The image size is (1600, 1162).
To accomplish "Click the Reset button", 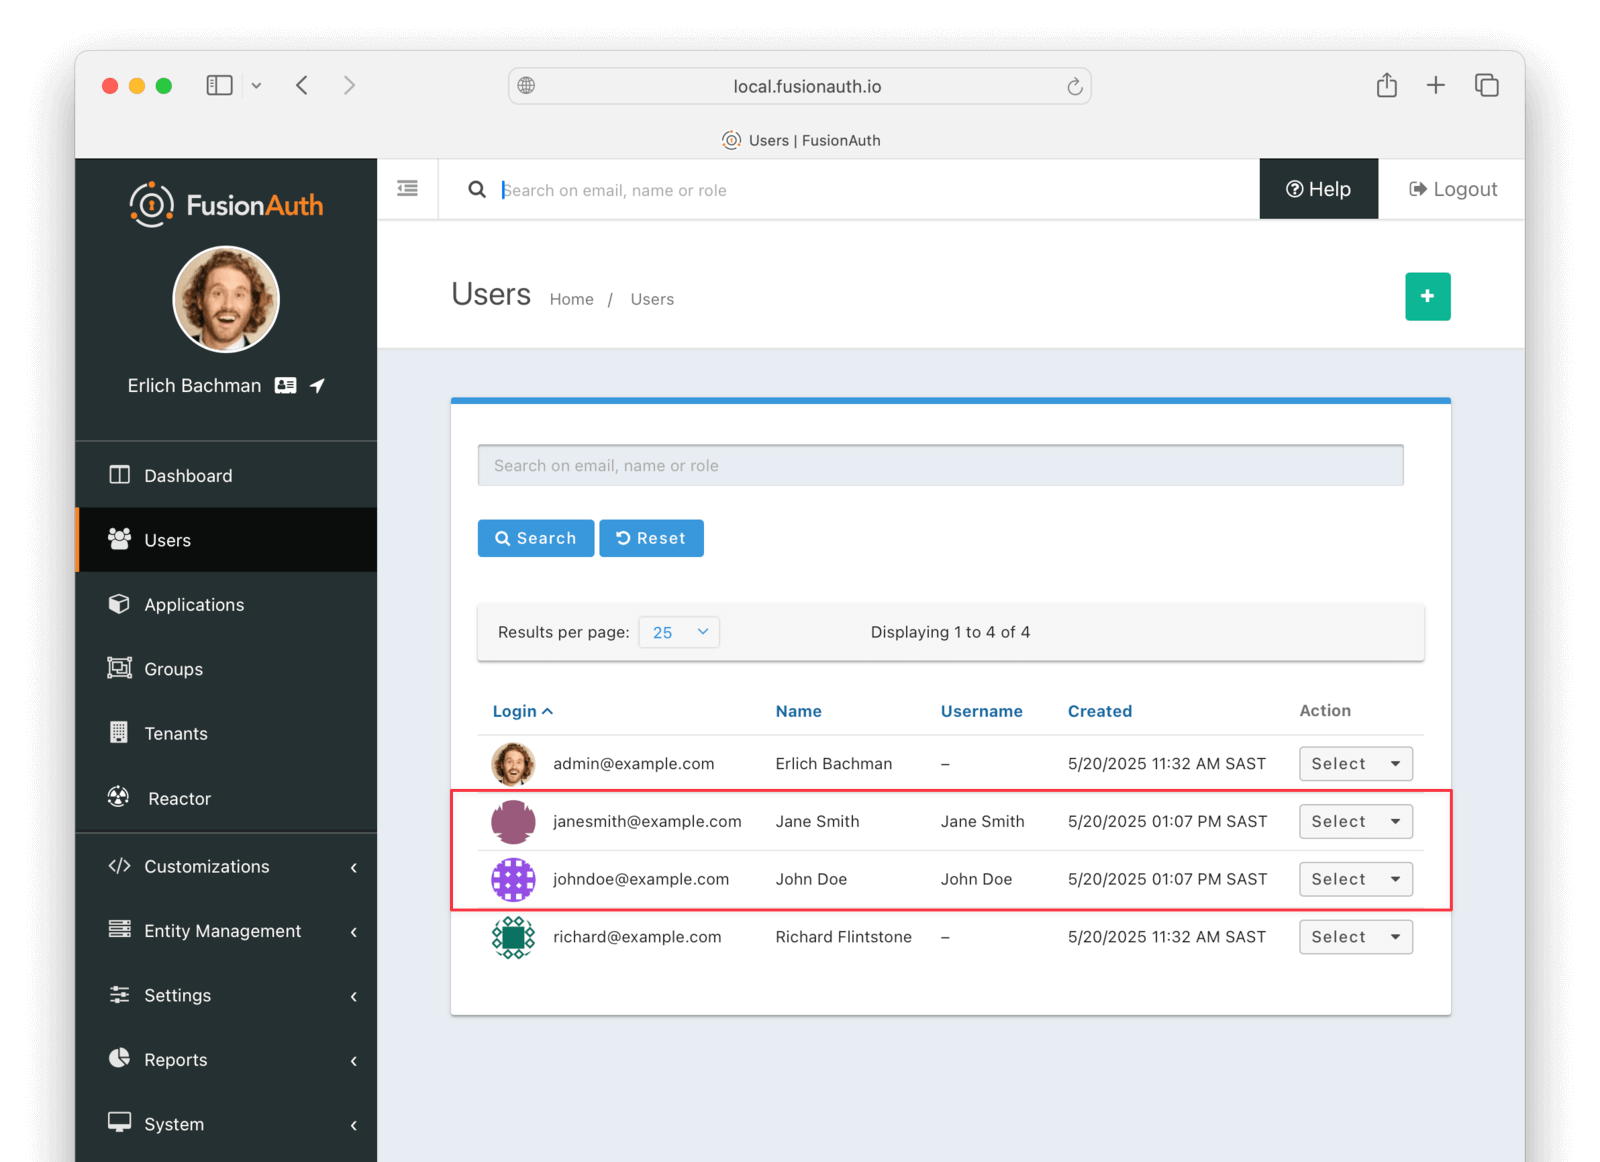I will [x=651, y=538].
